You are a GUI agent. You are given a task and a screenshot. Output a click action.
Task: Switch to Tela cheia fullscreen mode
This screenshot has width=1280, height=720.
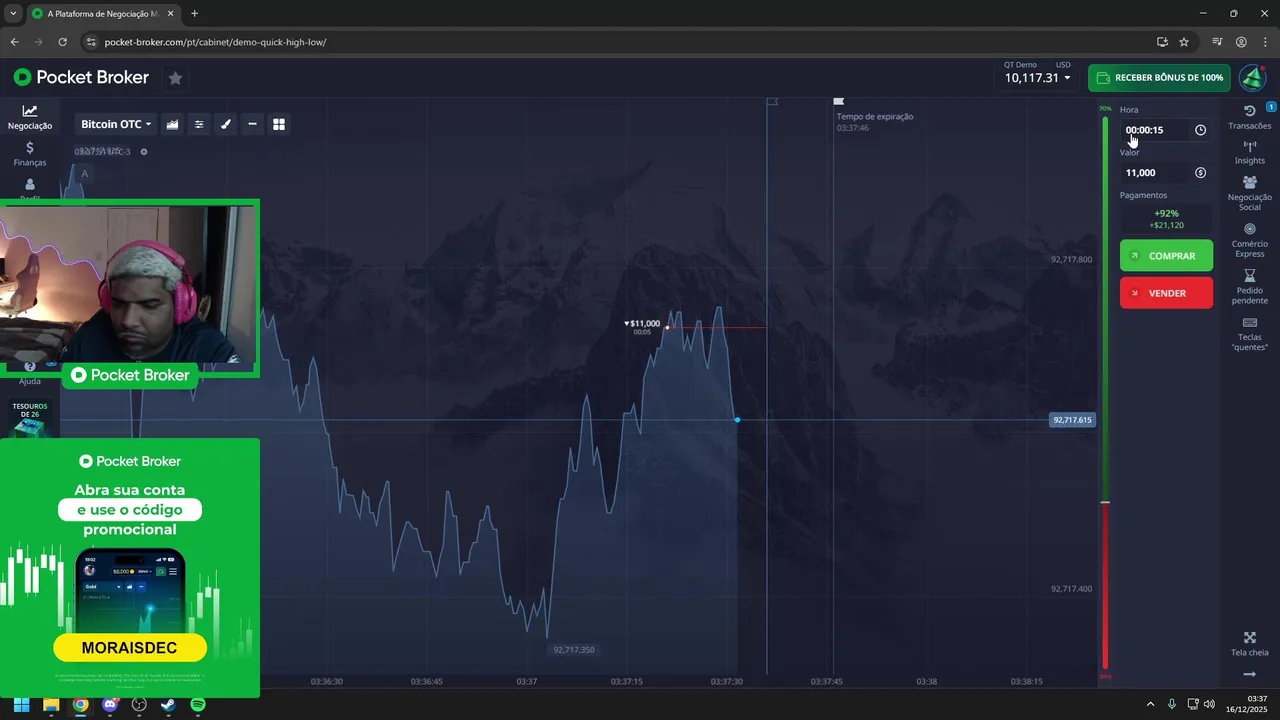point(1250,644)
